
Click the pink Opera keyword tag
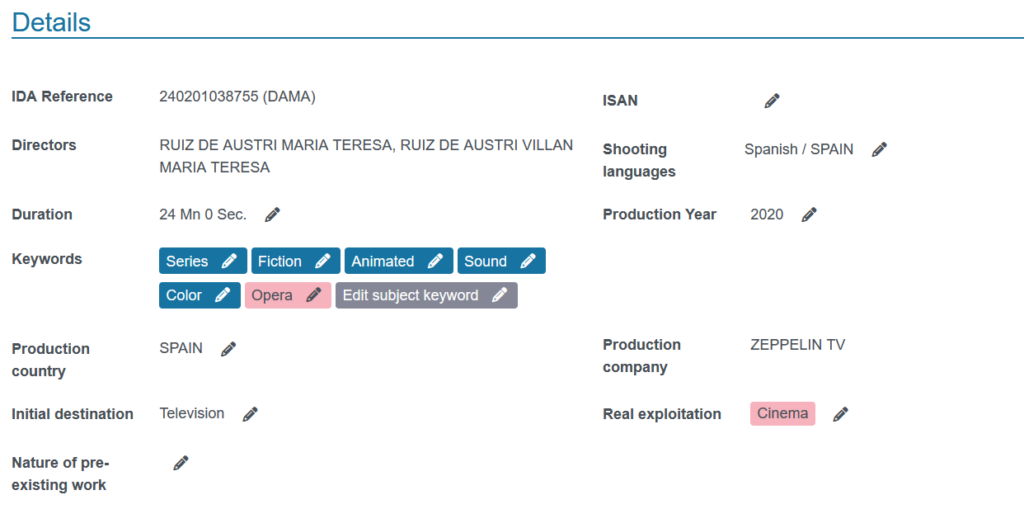tap(288, 295)
